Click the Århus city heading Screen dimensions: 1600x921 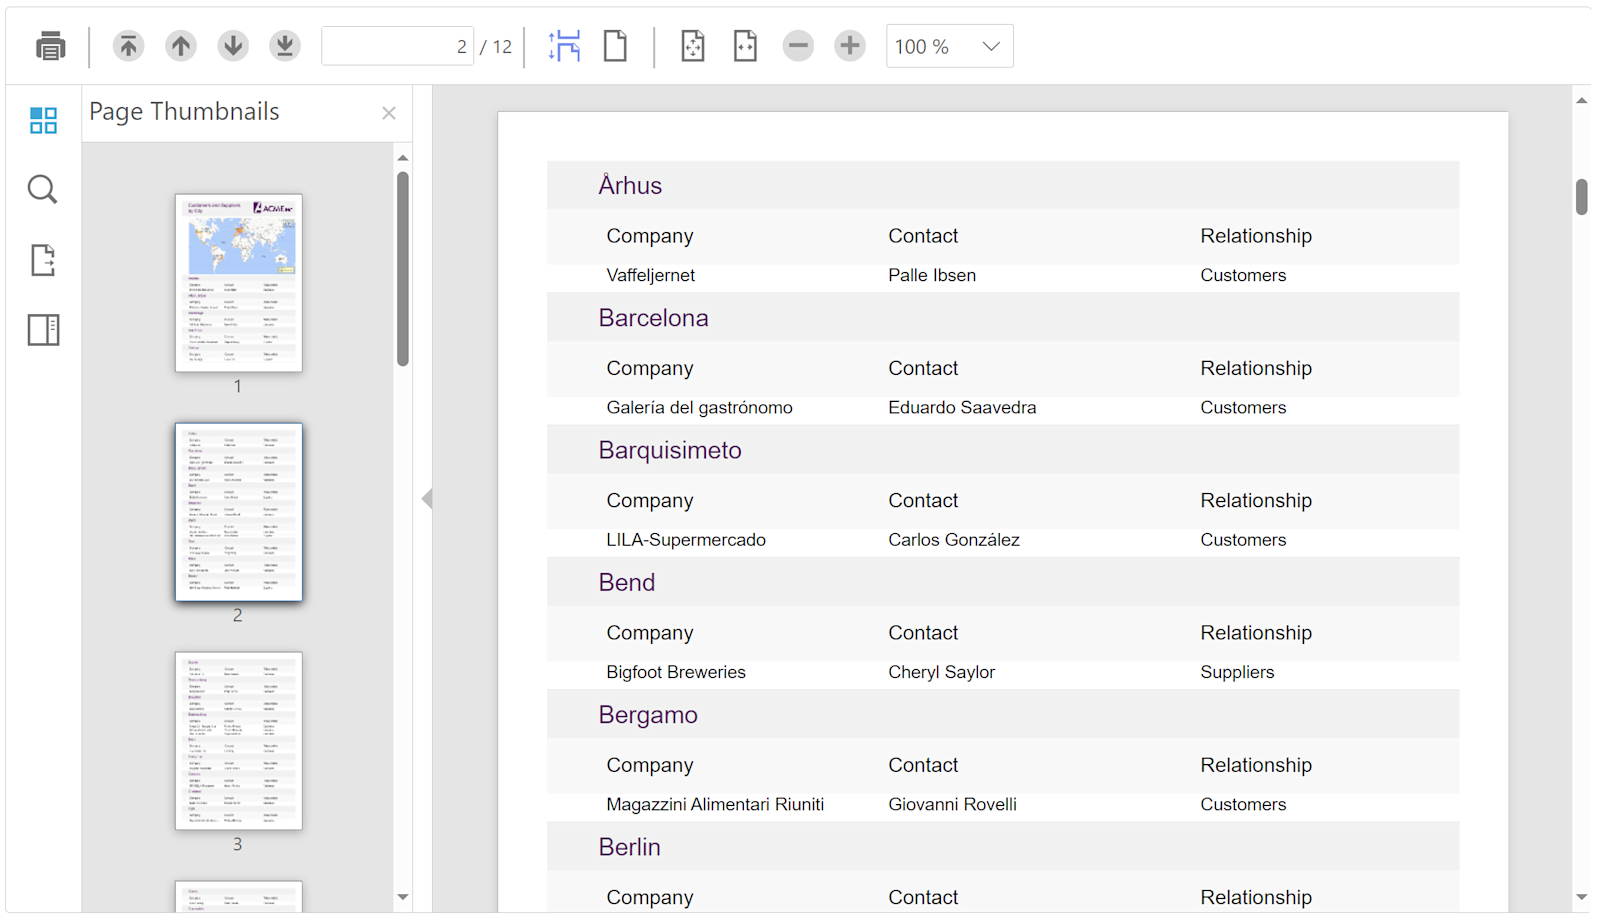(x=630, y=185)
